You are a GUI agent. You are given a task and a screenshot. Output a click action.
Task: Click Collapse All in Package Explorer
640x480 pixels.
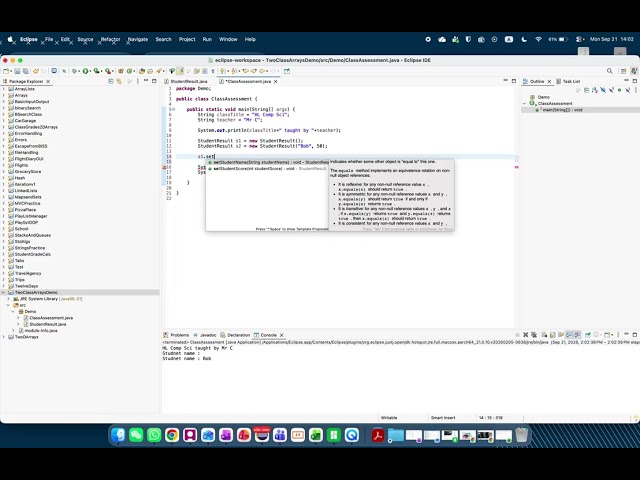click(x=111, y=81)
